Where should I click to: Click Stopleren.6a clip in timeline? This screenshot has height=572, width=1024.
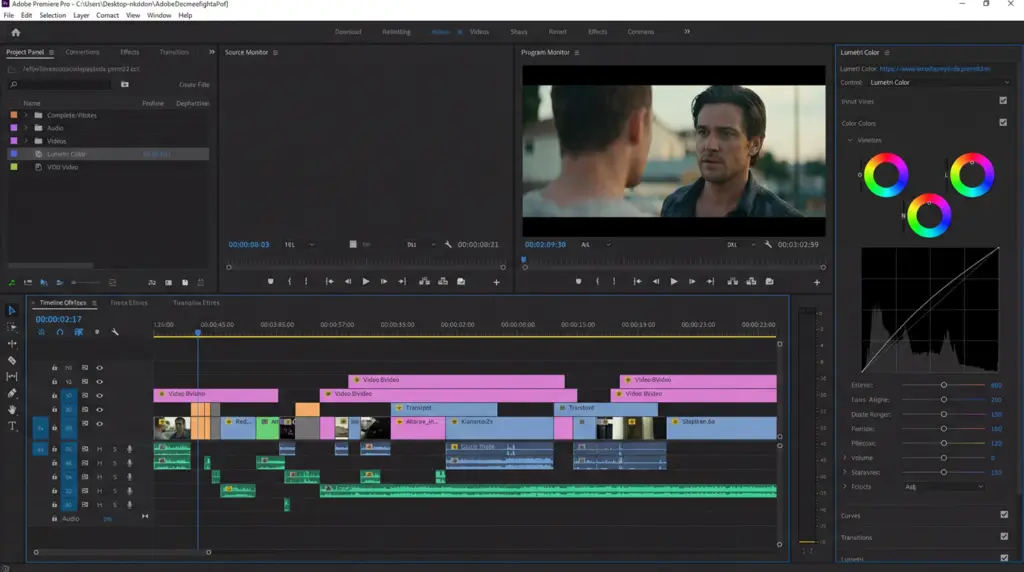coord(722,428)
